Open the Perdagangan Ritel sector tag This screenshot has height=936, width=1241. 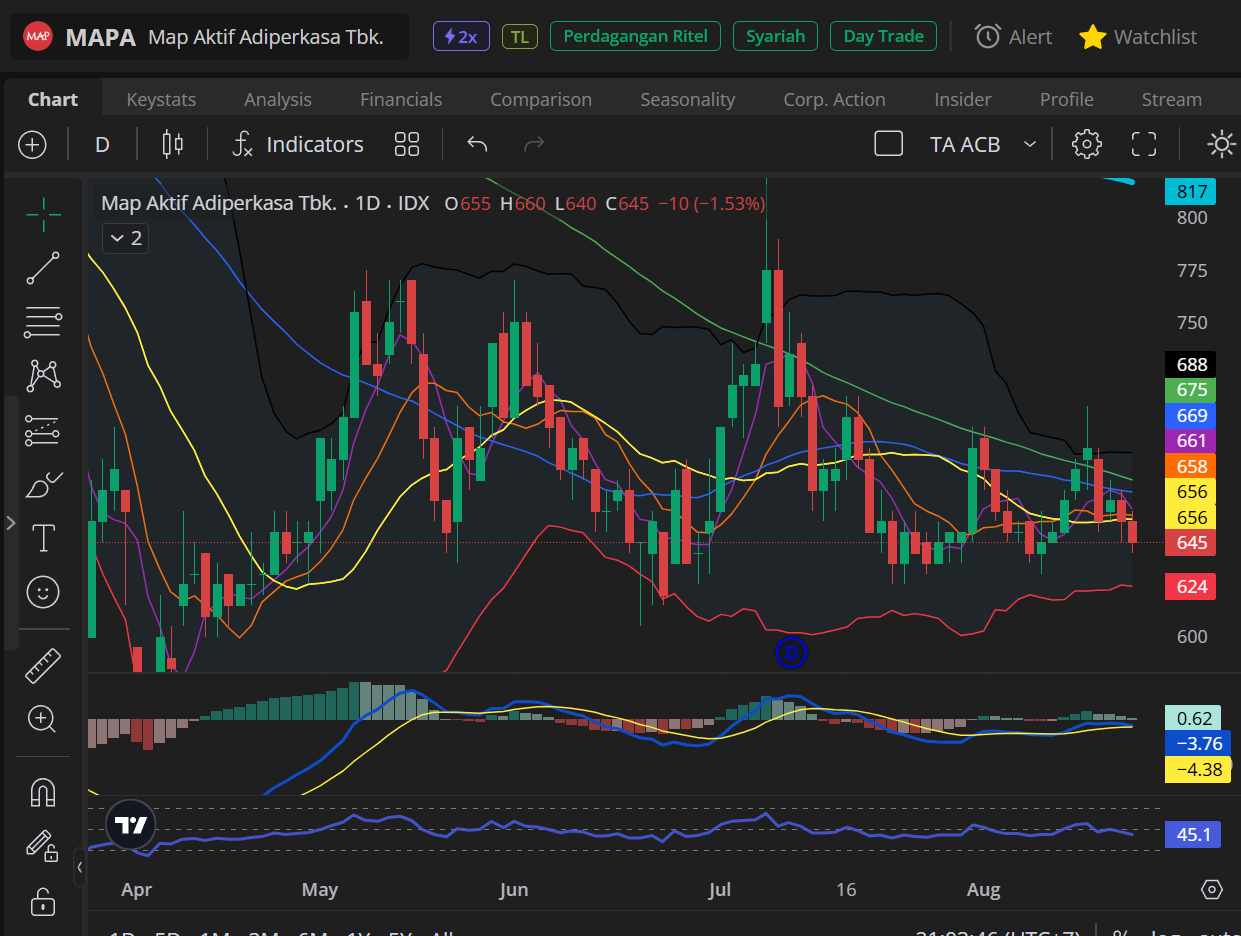click(635, 37)
